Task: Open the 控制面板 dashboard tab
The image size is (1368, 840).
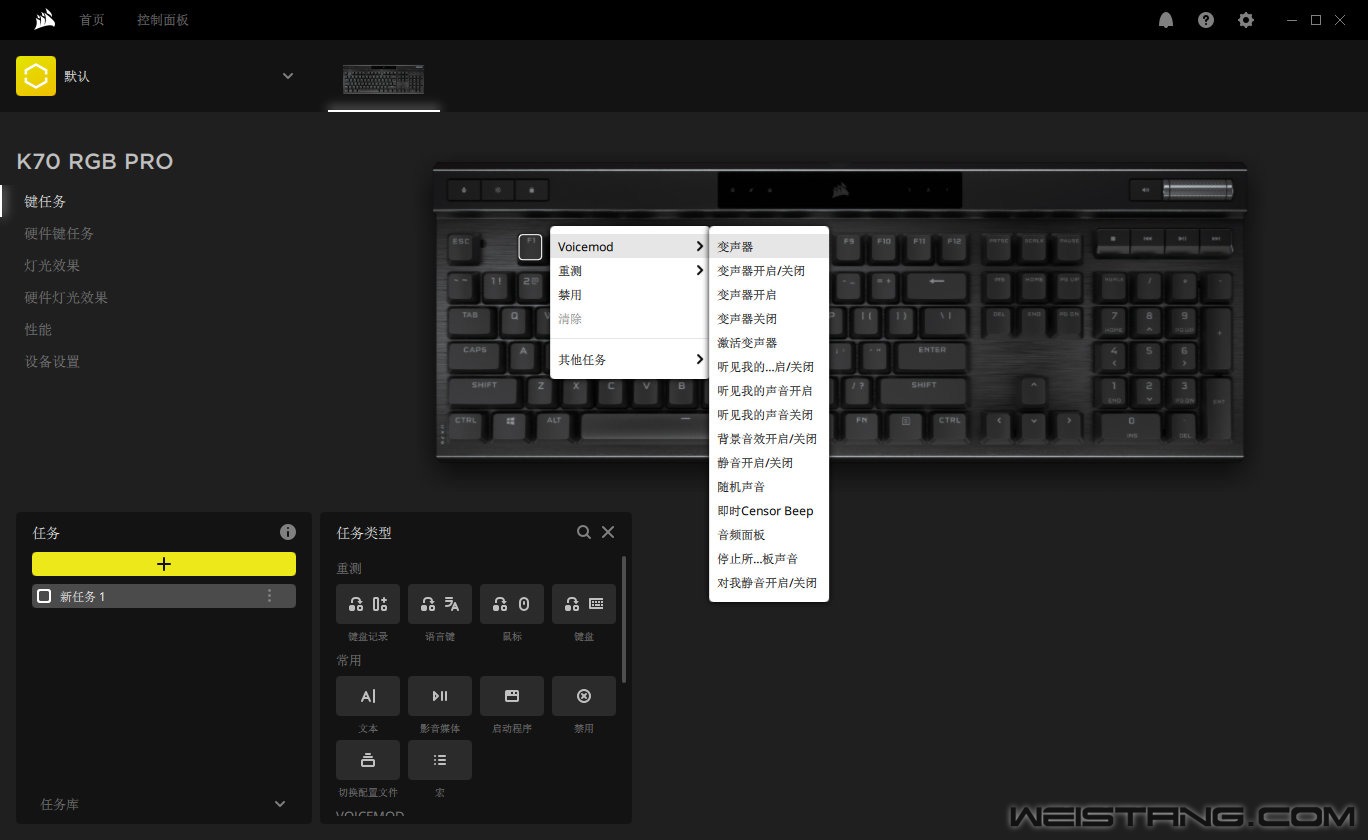Action: click(163, 20)
